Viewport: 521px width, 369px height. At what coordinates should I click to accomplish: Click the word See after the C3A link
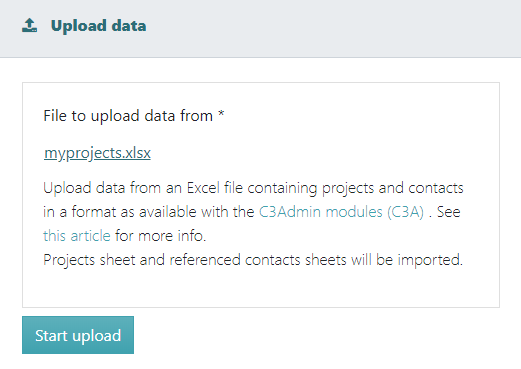(449, 212)
